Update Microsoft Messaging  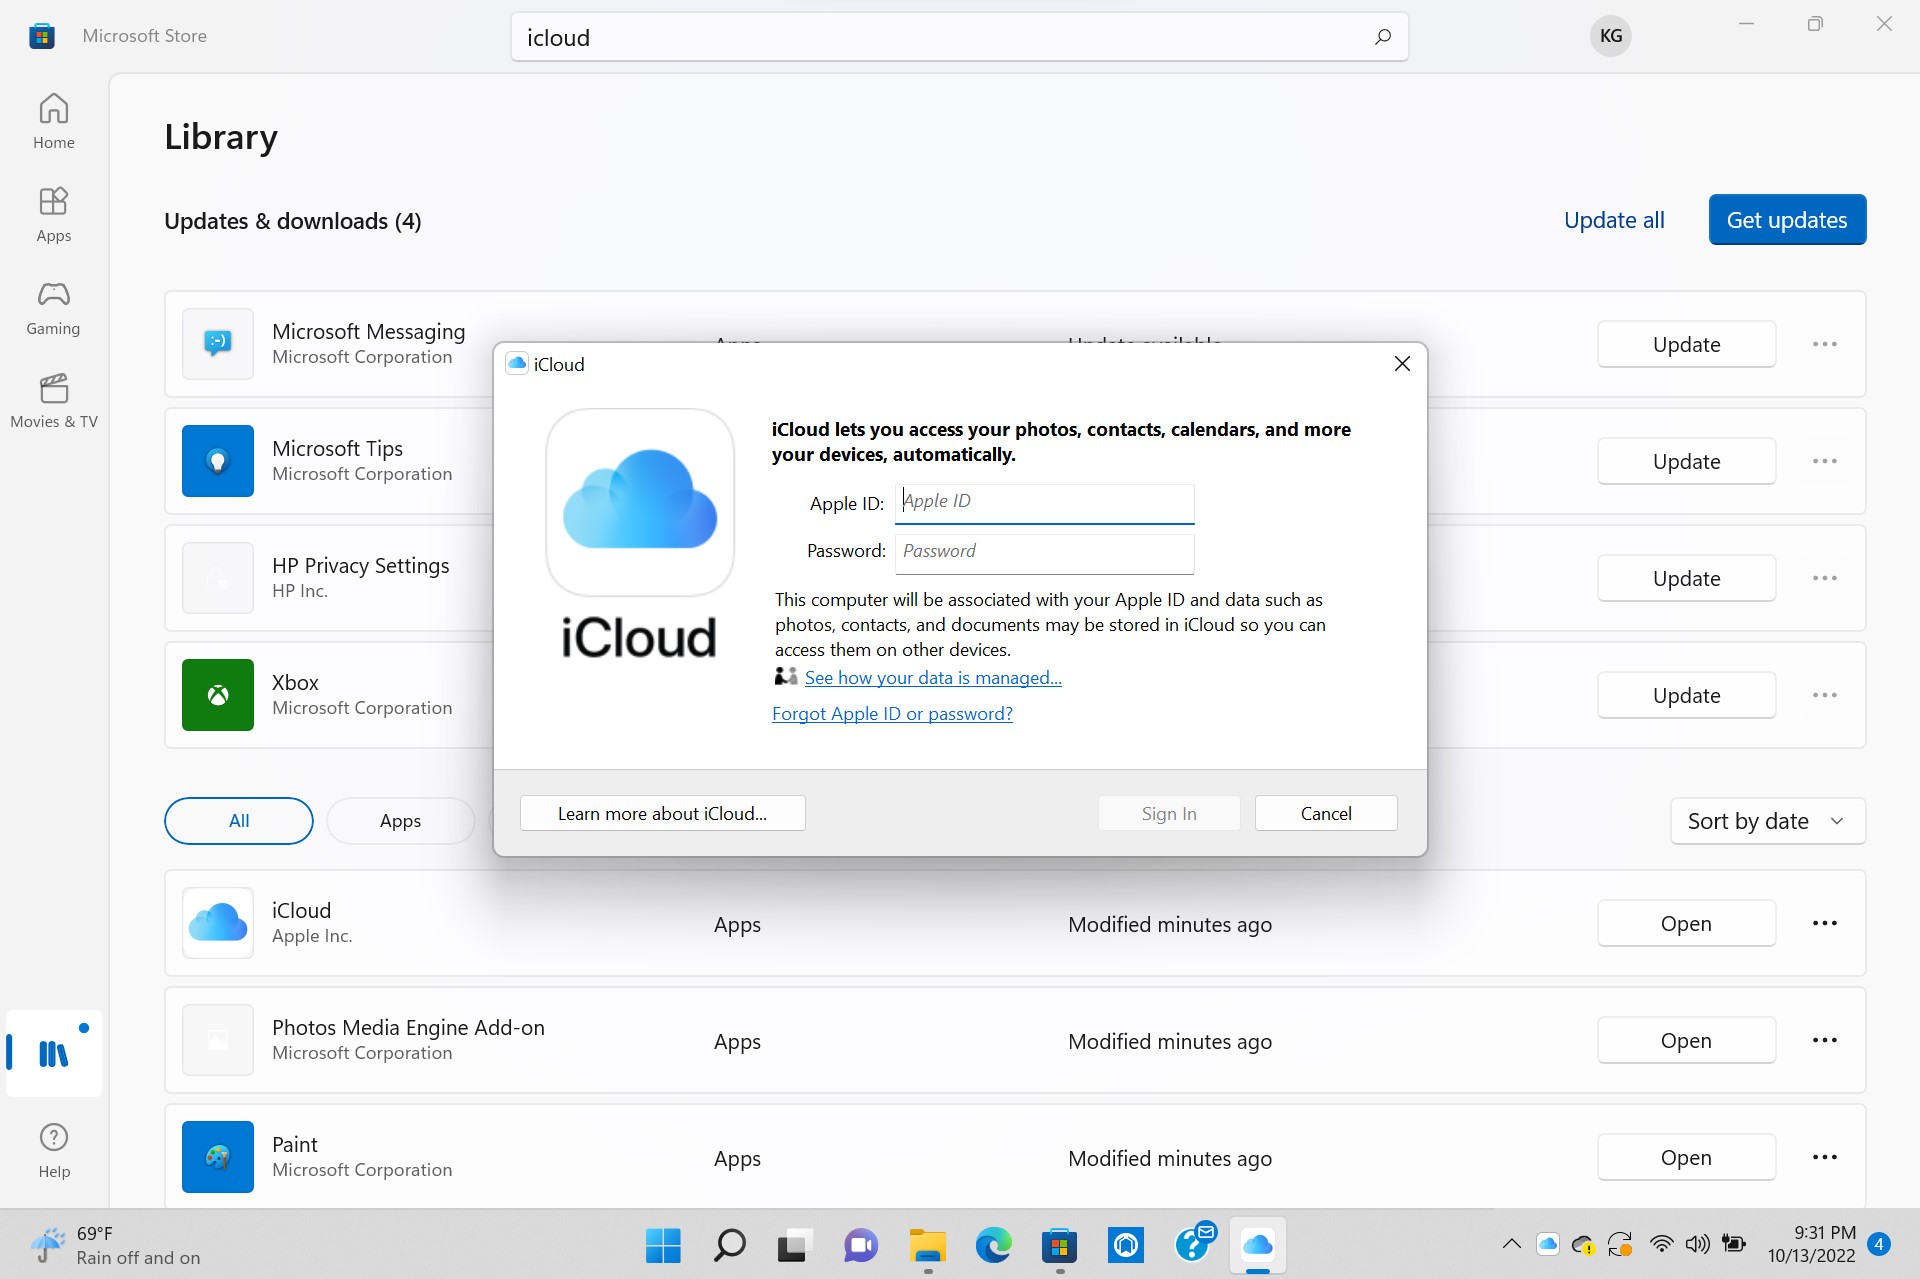(x=1686, y=344)
